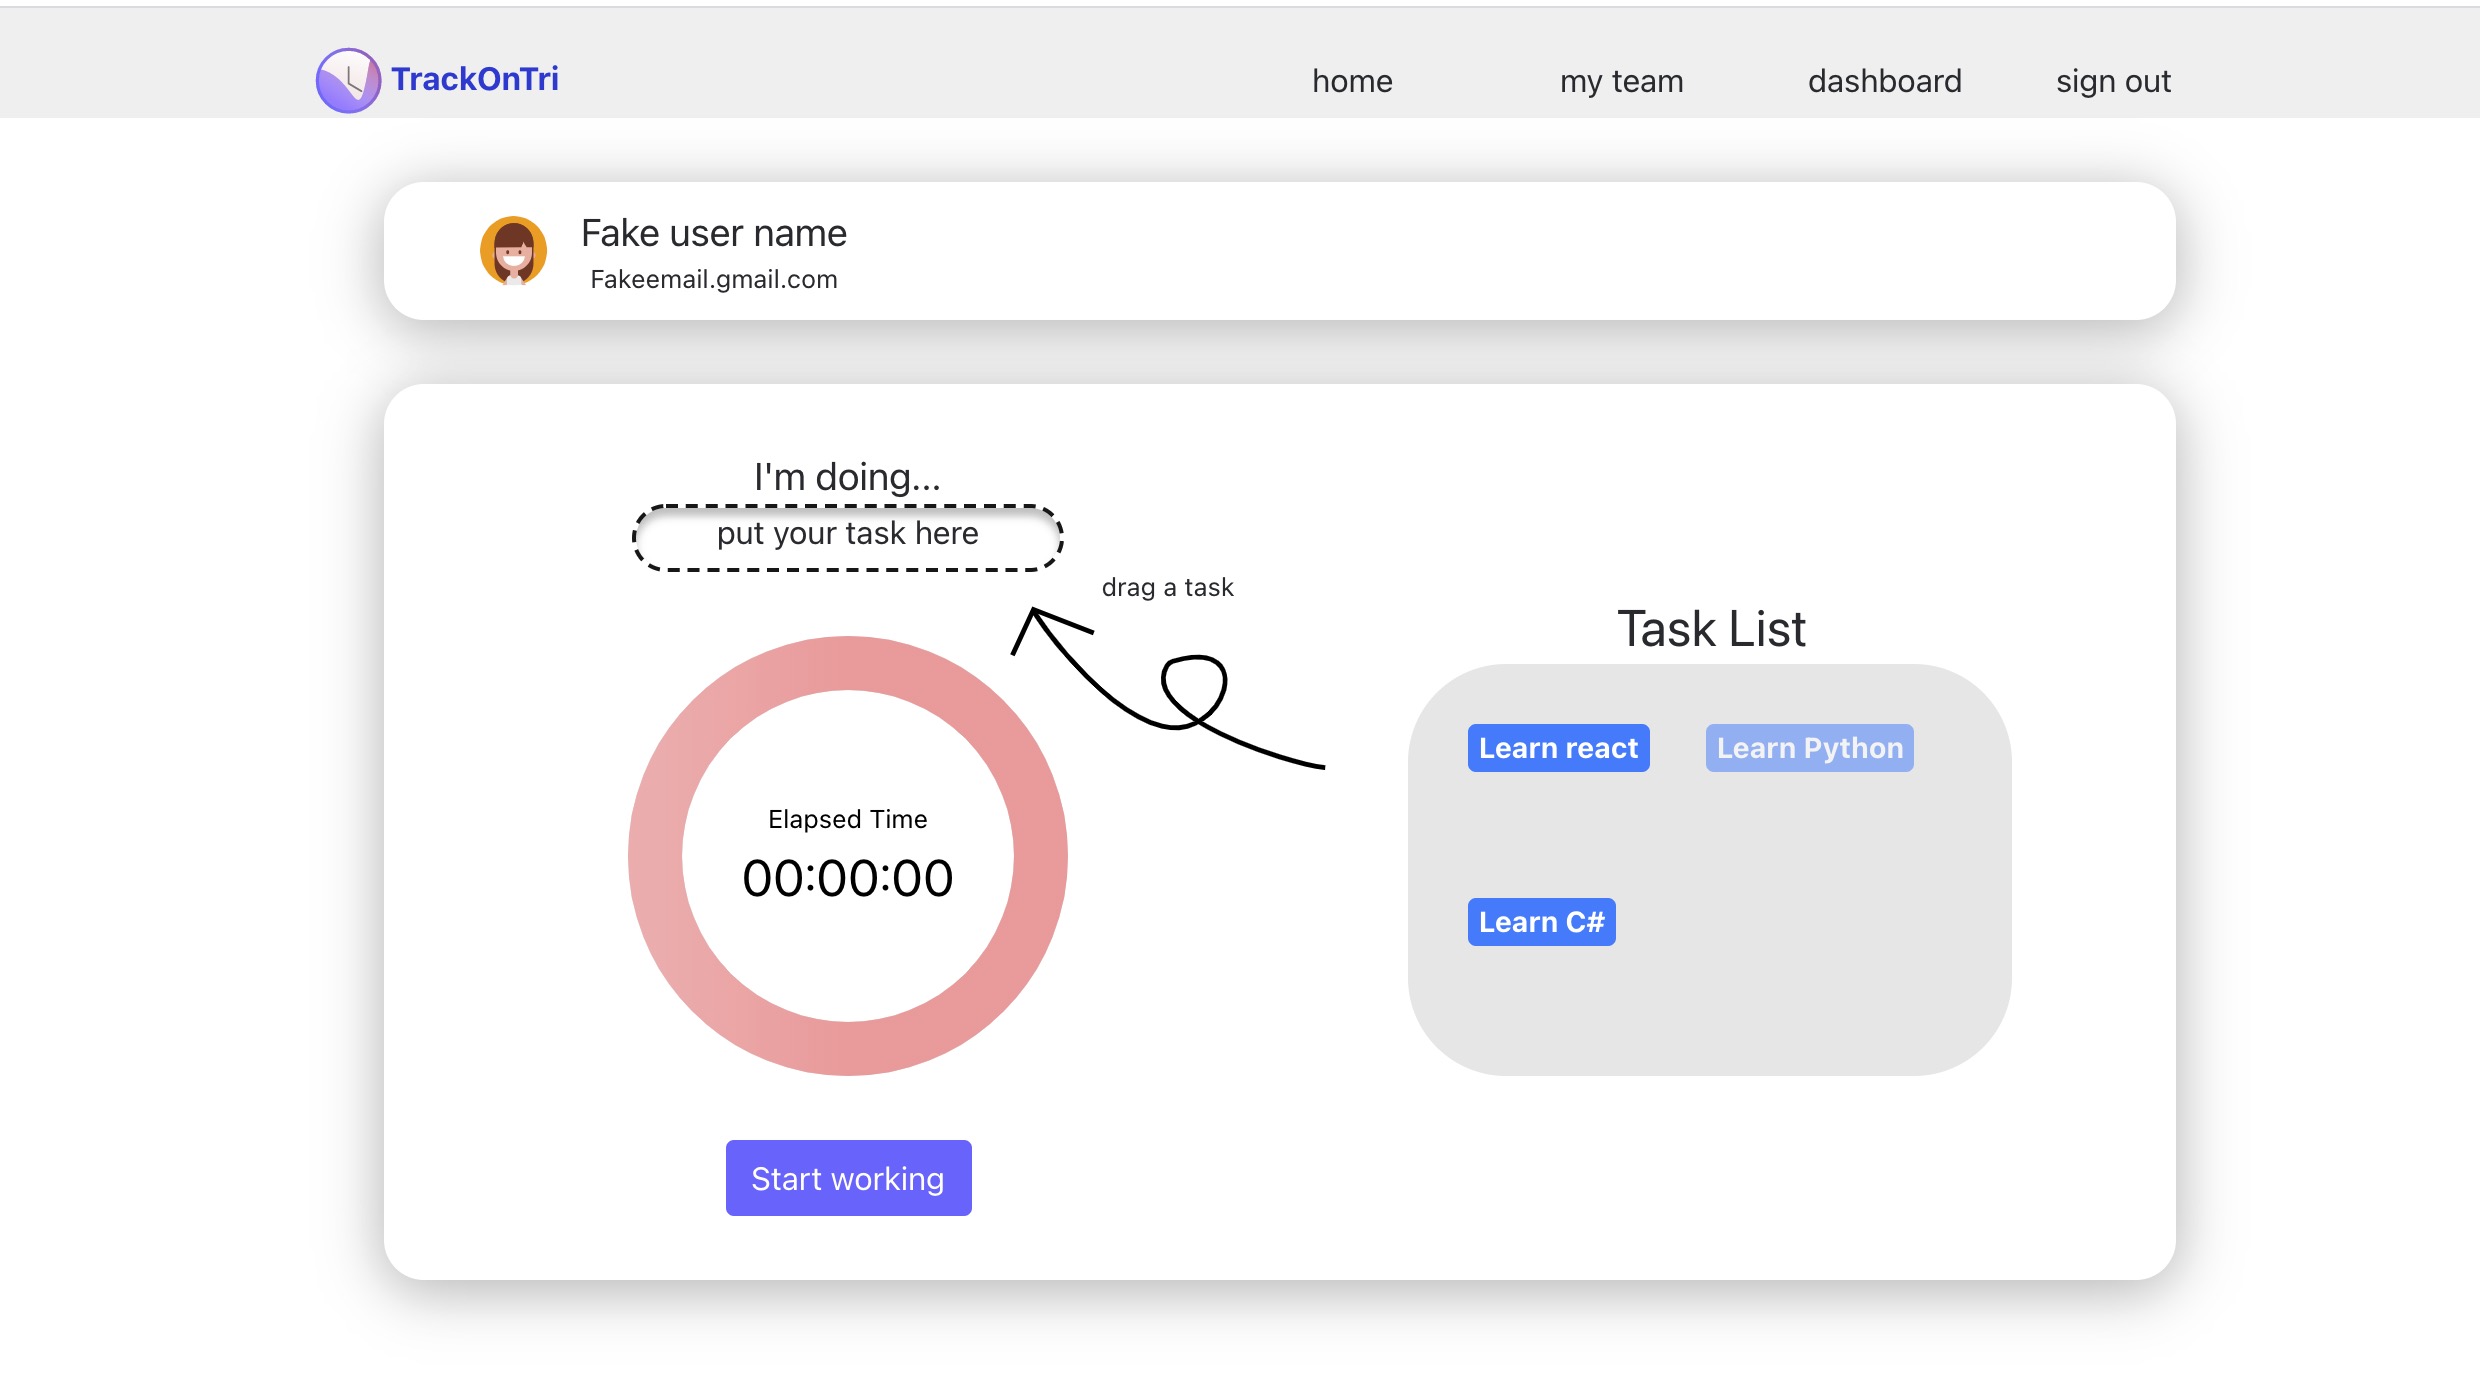Select the Learn C# task
Viewport: 2480px width, 1382px height.
tap(1541, 922)
